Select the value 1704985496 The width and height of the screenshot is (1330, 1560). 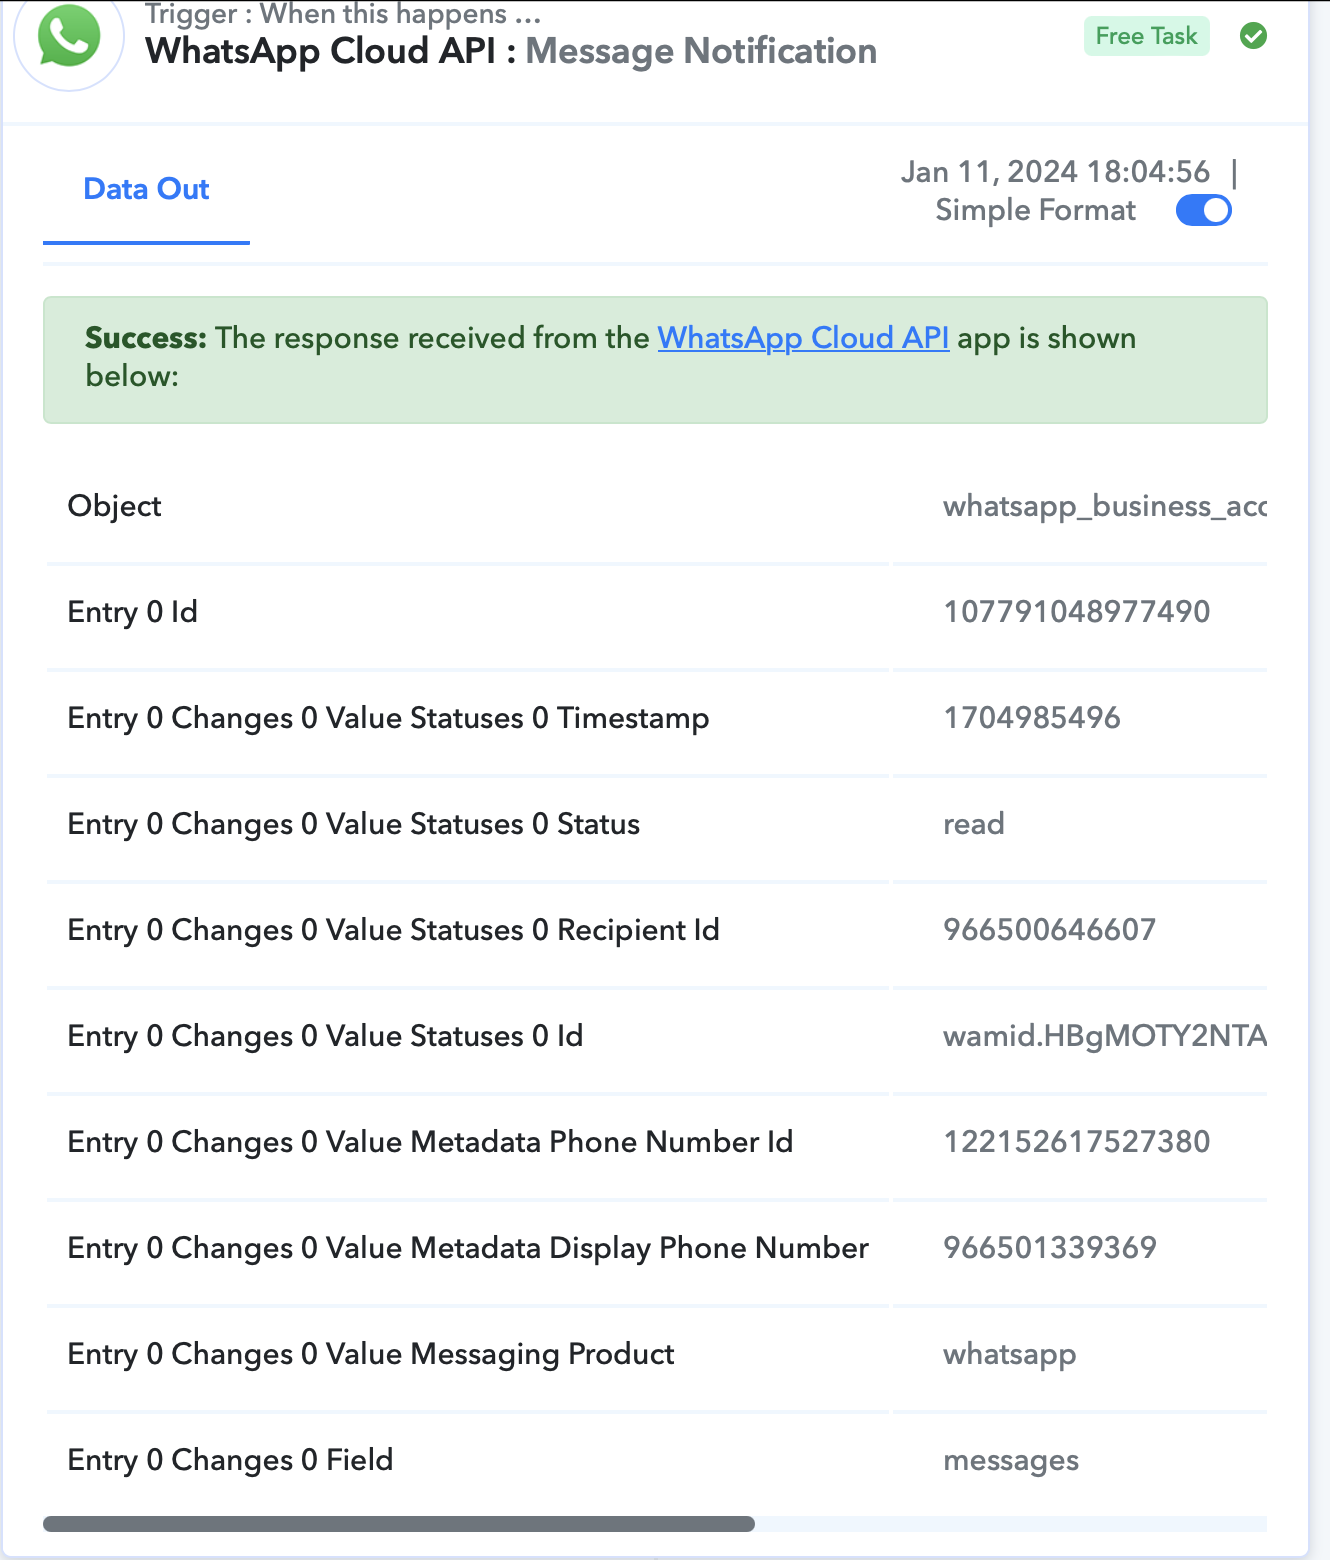[x=1032, y=718]
